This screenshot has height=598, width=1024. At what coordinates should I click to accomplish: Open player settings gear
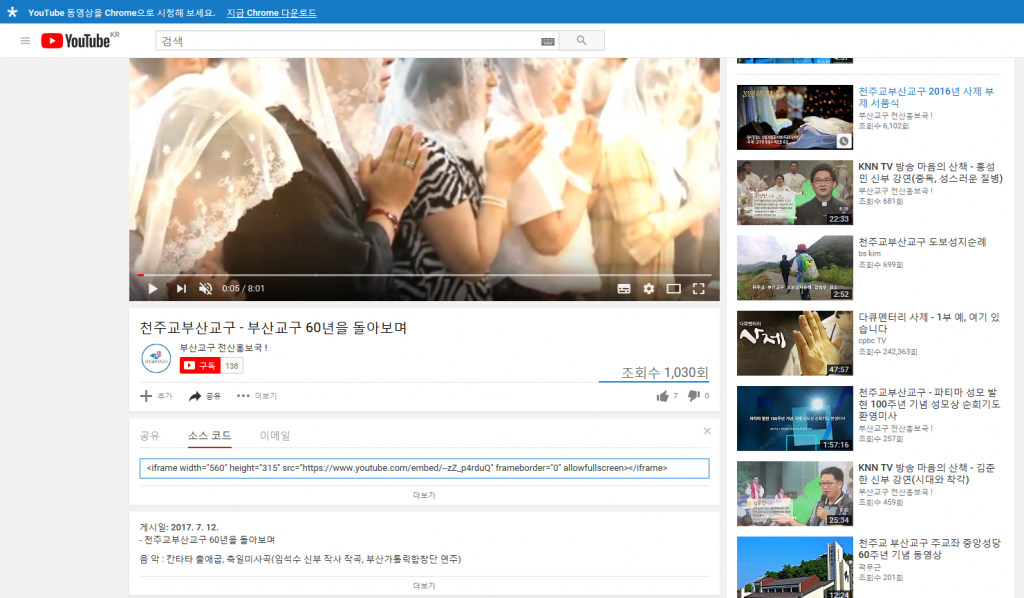[x=649, y=288]
